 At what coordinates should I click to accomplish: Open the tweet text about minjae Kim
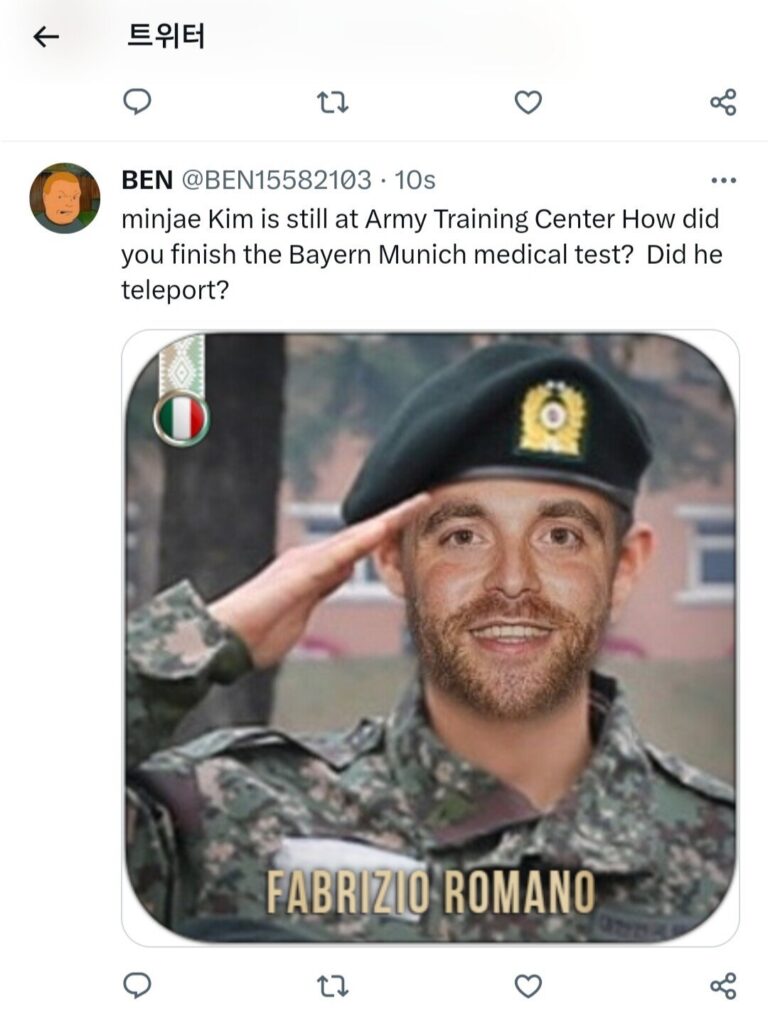pos(422,254)
